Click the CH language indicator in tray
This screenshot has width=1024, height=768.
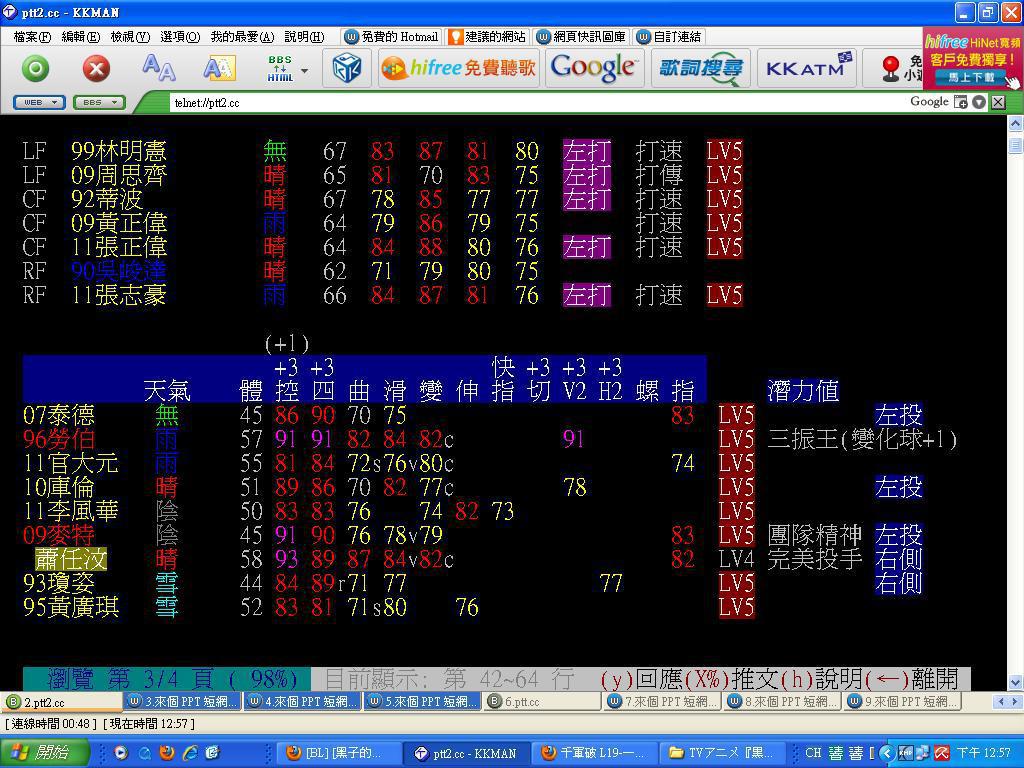click(812, 752)
